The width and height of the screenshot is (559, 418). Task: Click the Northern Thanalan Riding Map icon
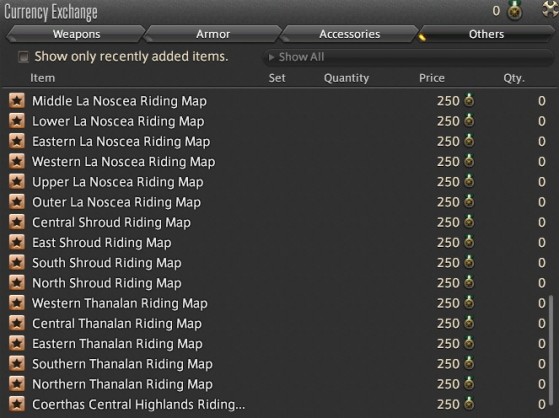(x=17, y=384)
